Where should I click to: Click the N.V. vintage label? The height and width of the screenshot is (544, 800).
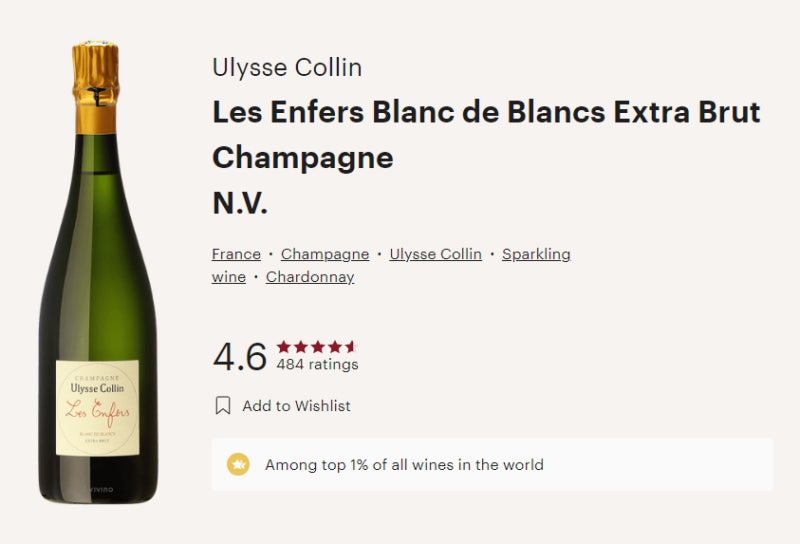coord(240,203)
